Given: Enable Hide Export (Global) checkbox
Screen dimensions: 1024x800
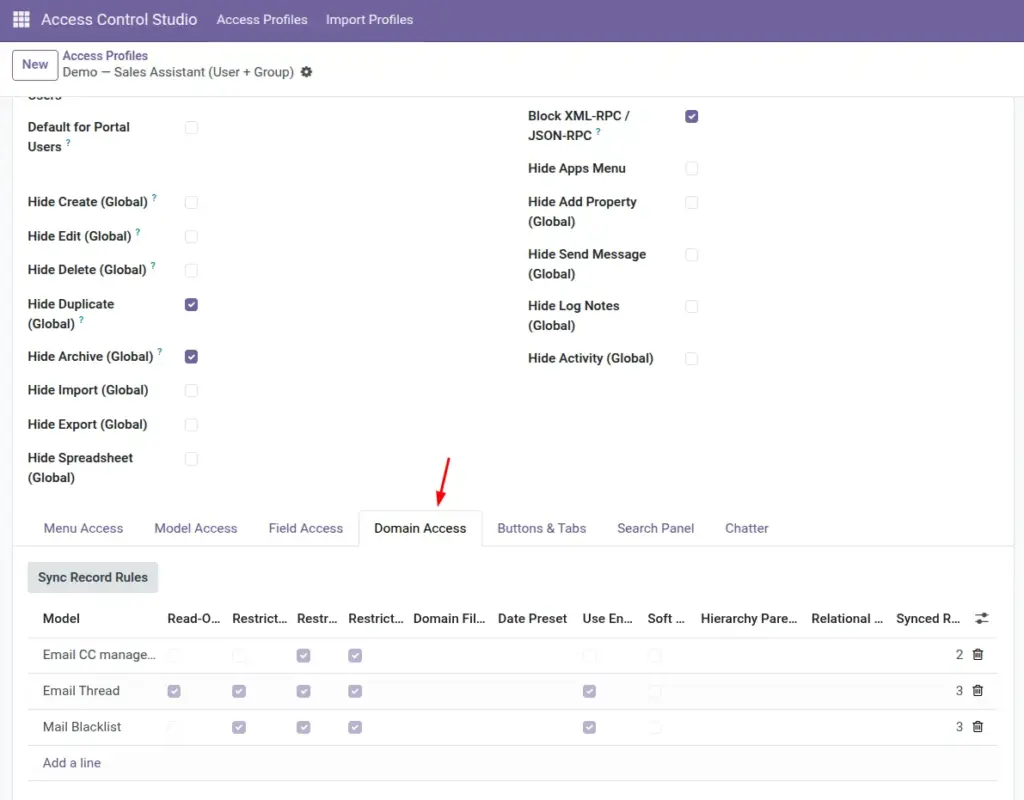Looking at the screenshot, I should click(x=191, y=424).
